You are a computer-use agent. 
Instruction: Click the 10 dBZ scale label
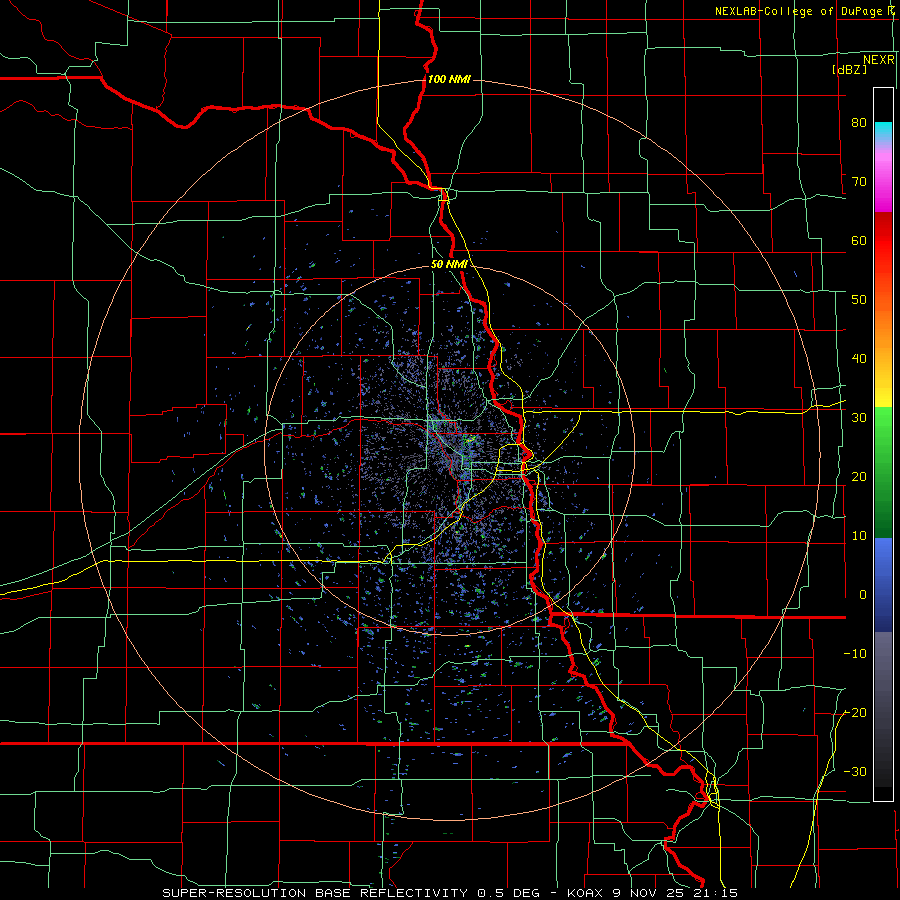(x=859, y=536)
